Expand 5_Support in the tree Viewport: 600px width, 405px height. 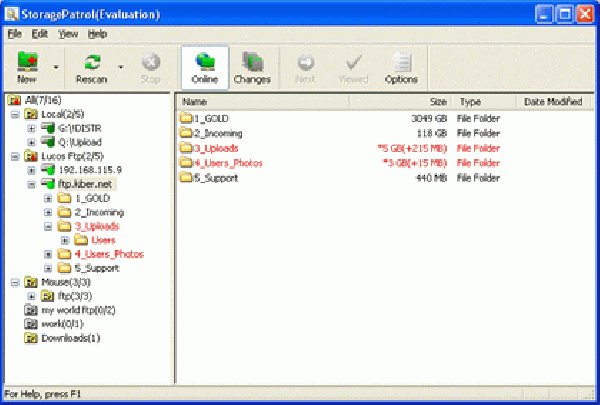coord(48,268)
